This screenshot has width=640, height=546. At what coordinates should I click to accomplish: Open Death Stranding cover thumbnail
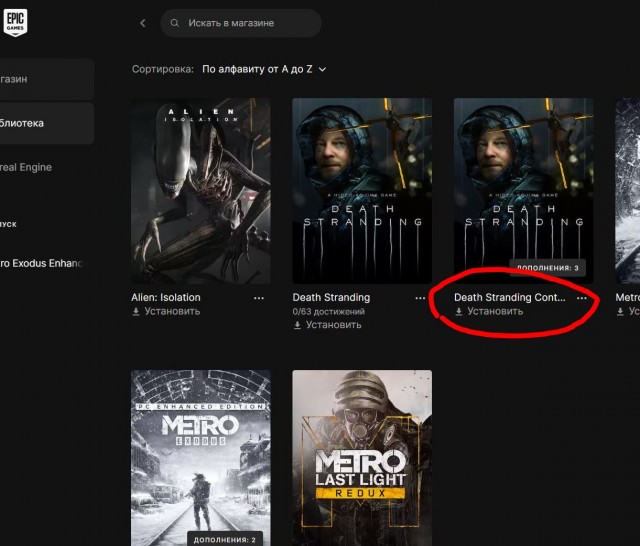pyautogui.click(x=362, y=191)
